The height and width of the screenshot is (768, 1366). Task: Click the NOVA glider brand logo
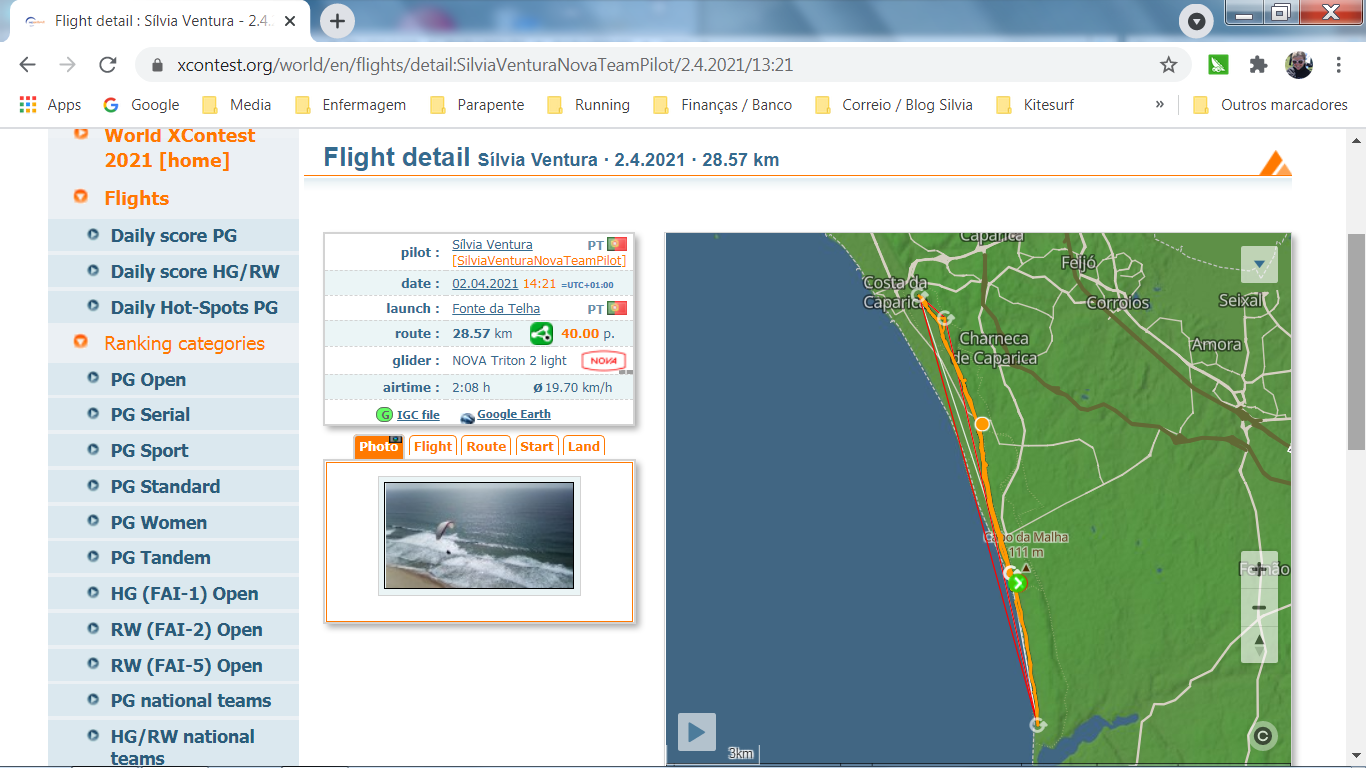(604, 360)
